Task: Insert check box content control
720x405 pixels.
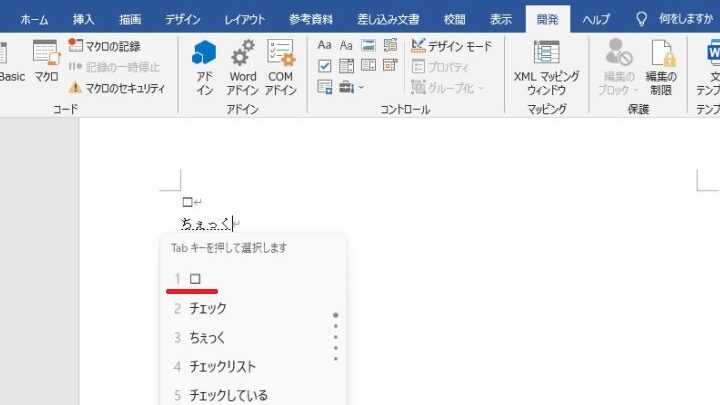Action: tap(324, 66)
